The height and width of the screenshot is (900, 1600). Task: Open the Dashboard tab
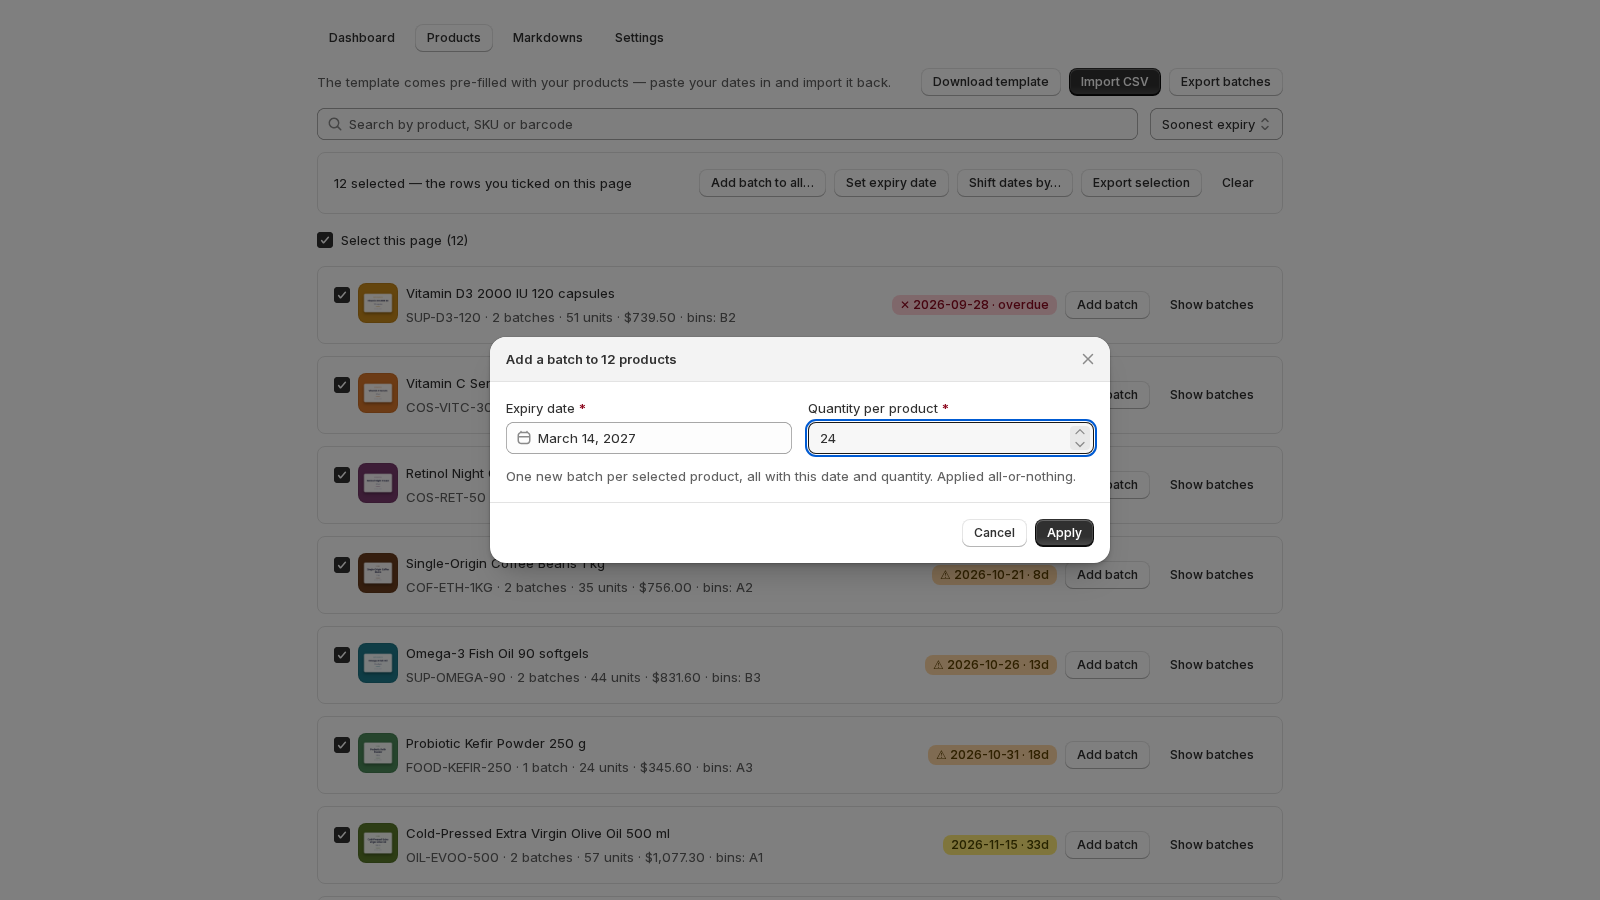(362, 38)
